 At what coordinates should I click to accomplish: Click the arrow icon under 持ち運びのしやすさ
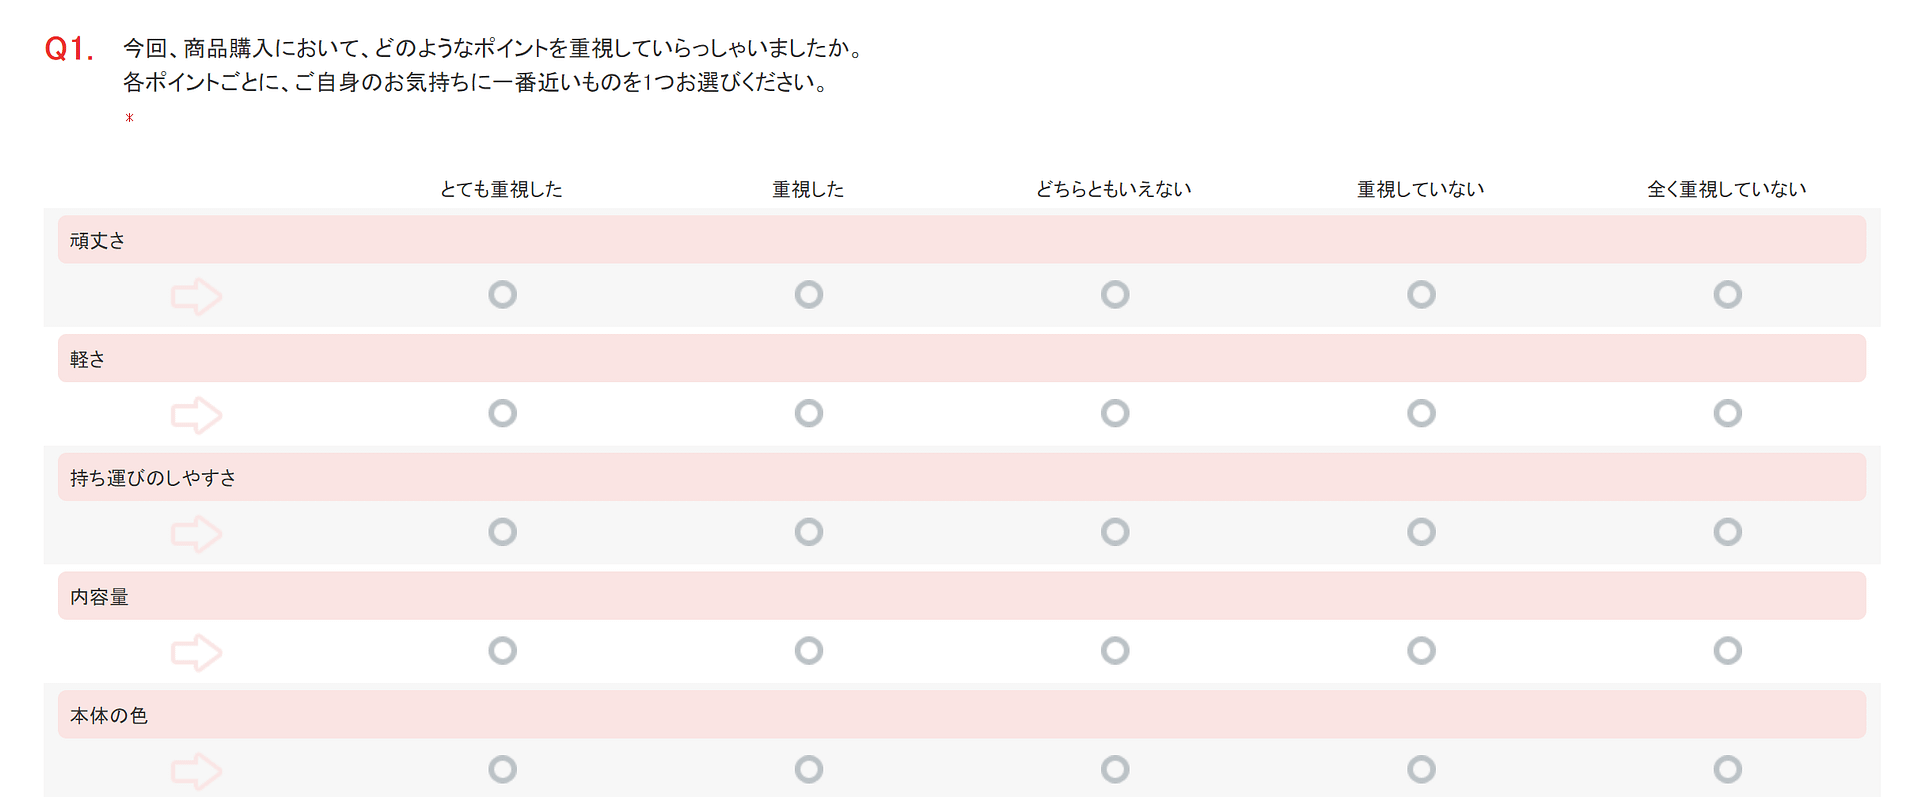tap(196, 534)
